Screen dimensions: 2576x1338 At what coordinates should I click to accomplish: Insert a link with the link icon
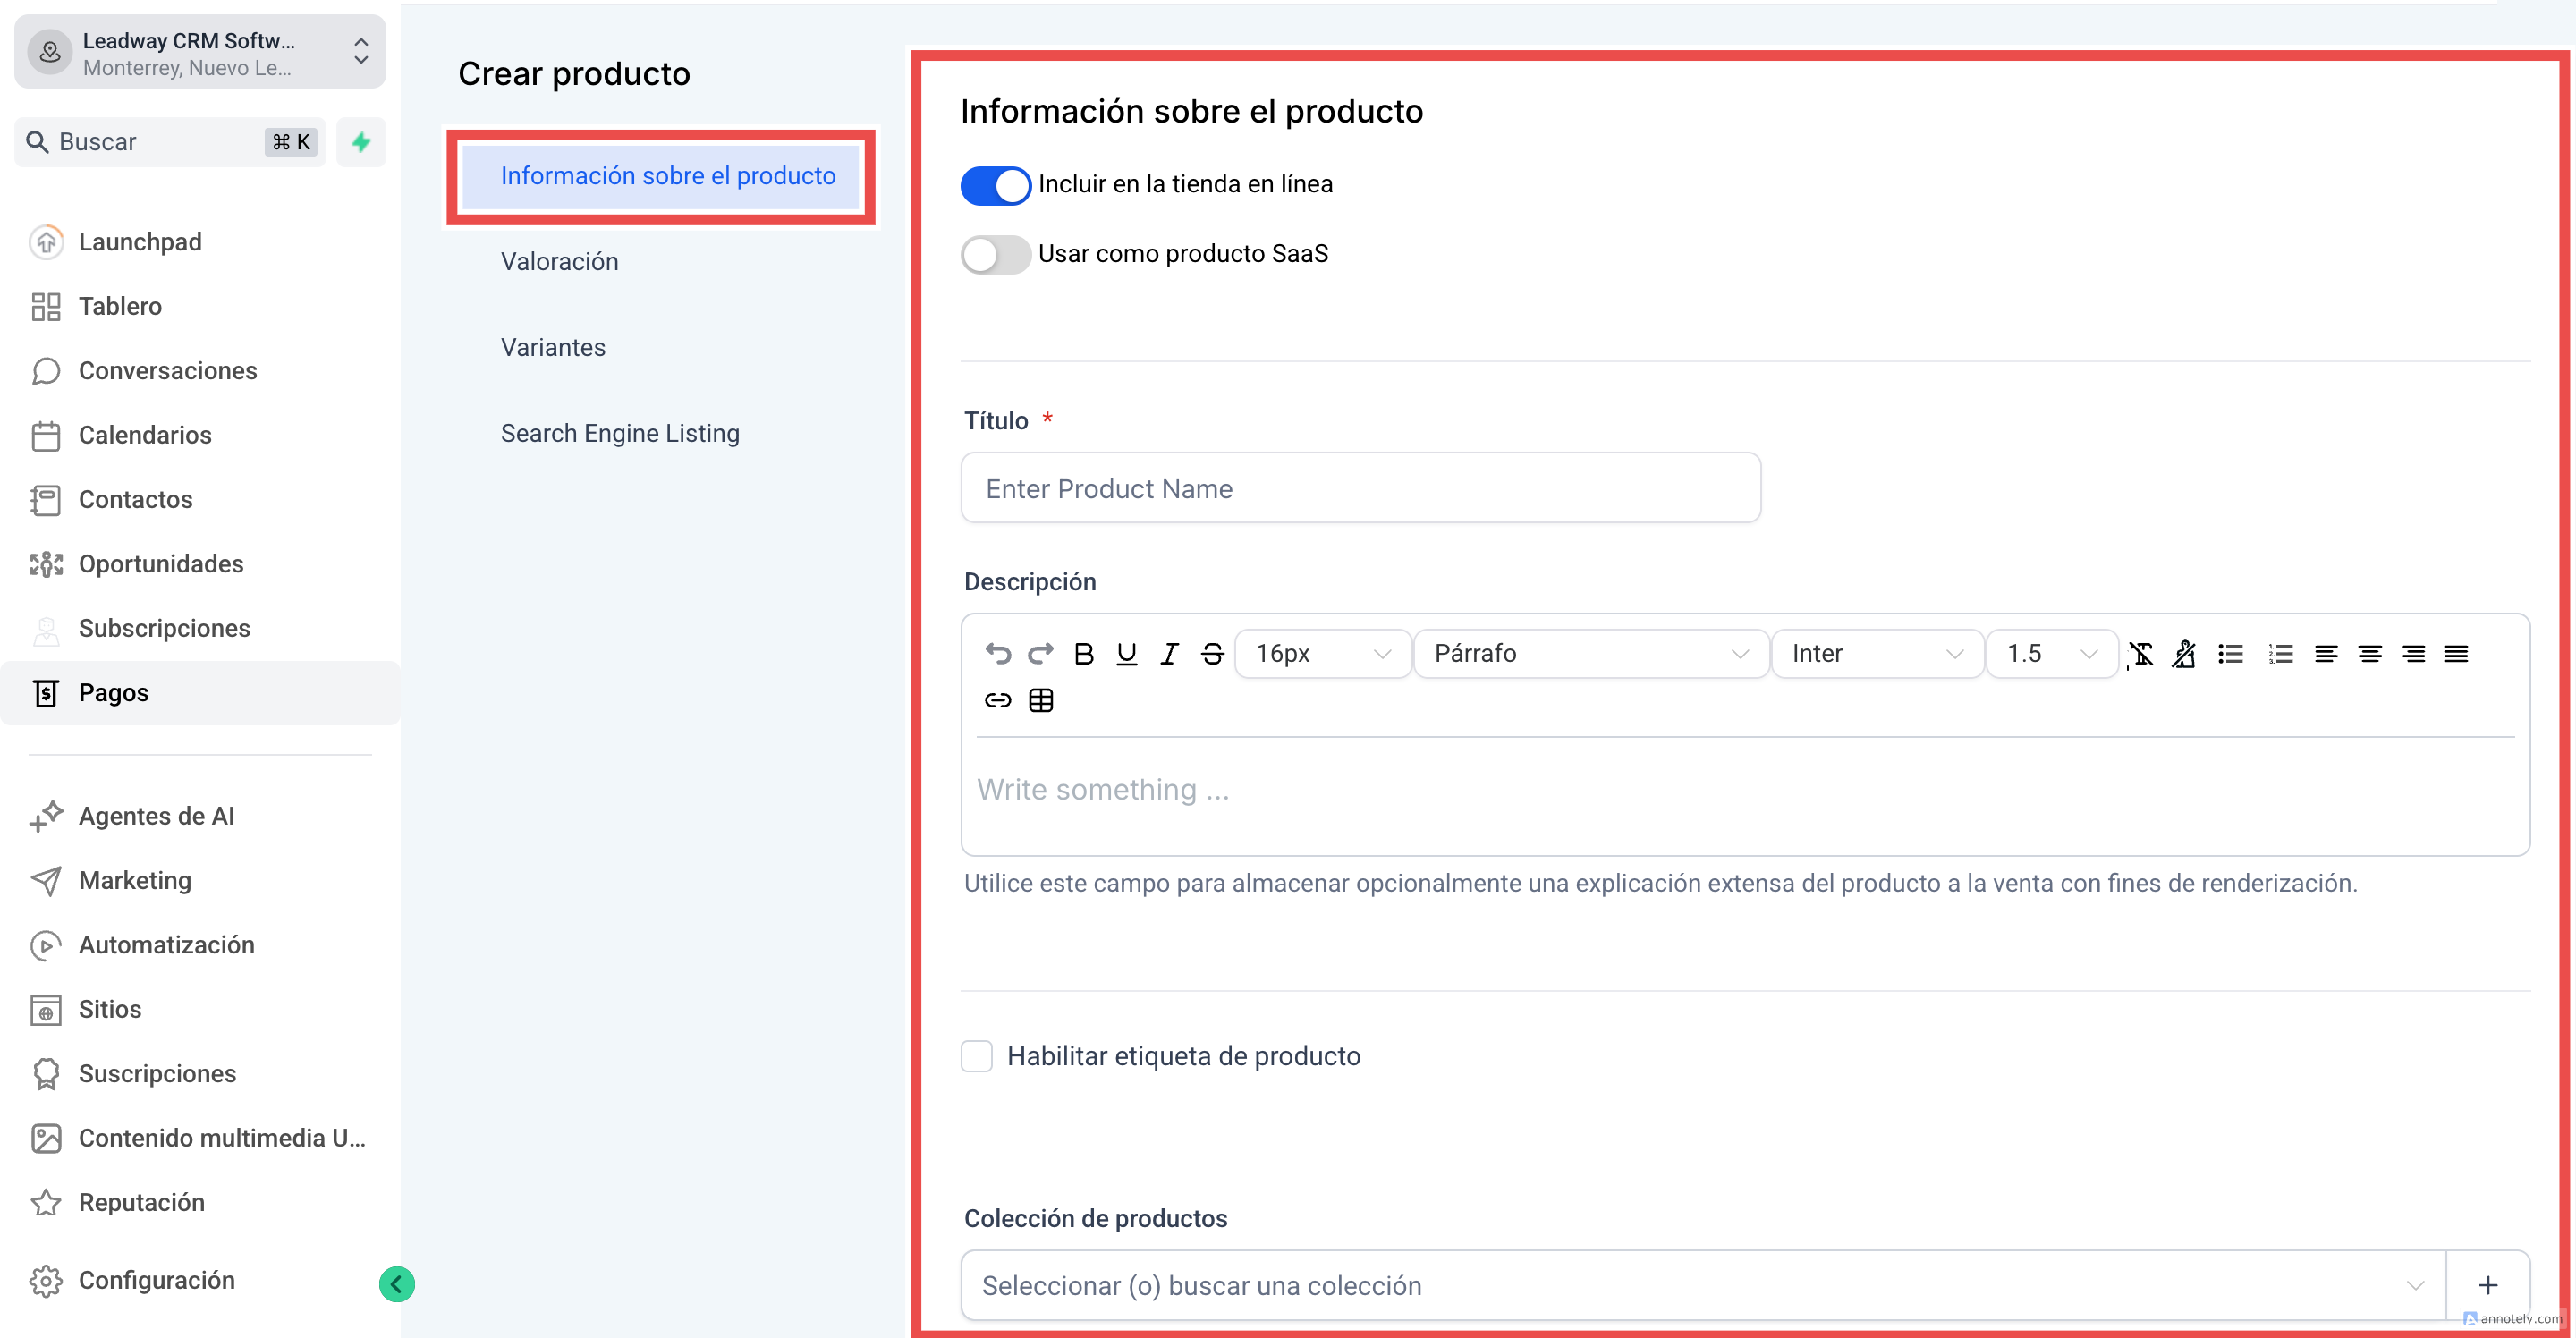[x=997, y=700]
